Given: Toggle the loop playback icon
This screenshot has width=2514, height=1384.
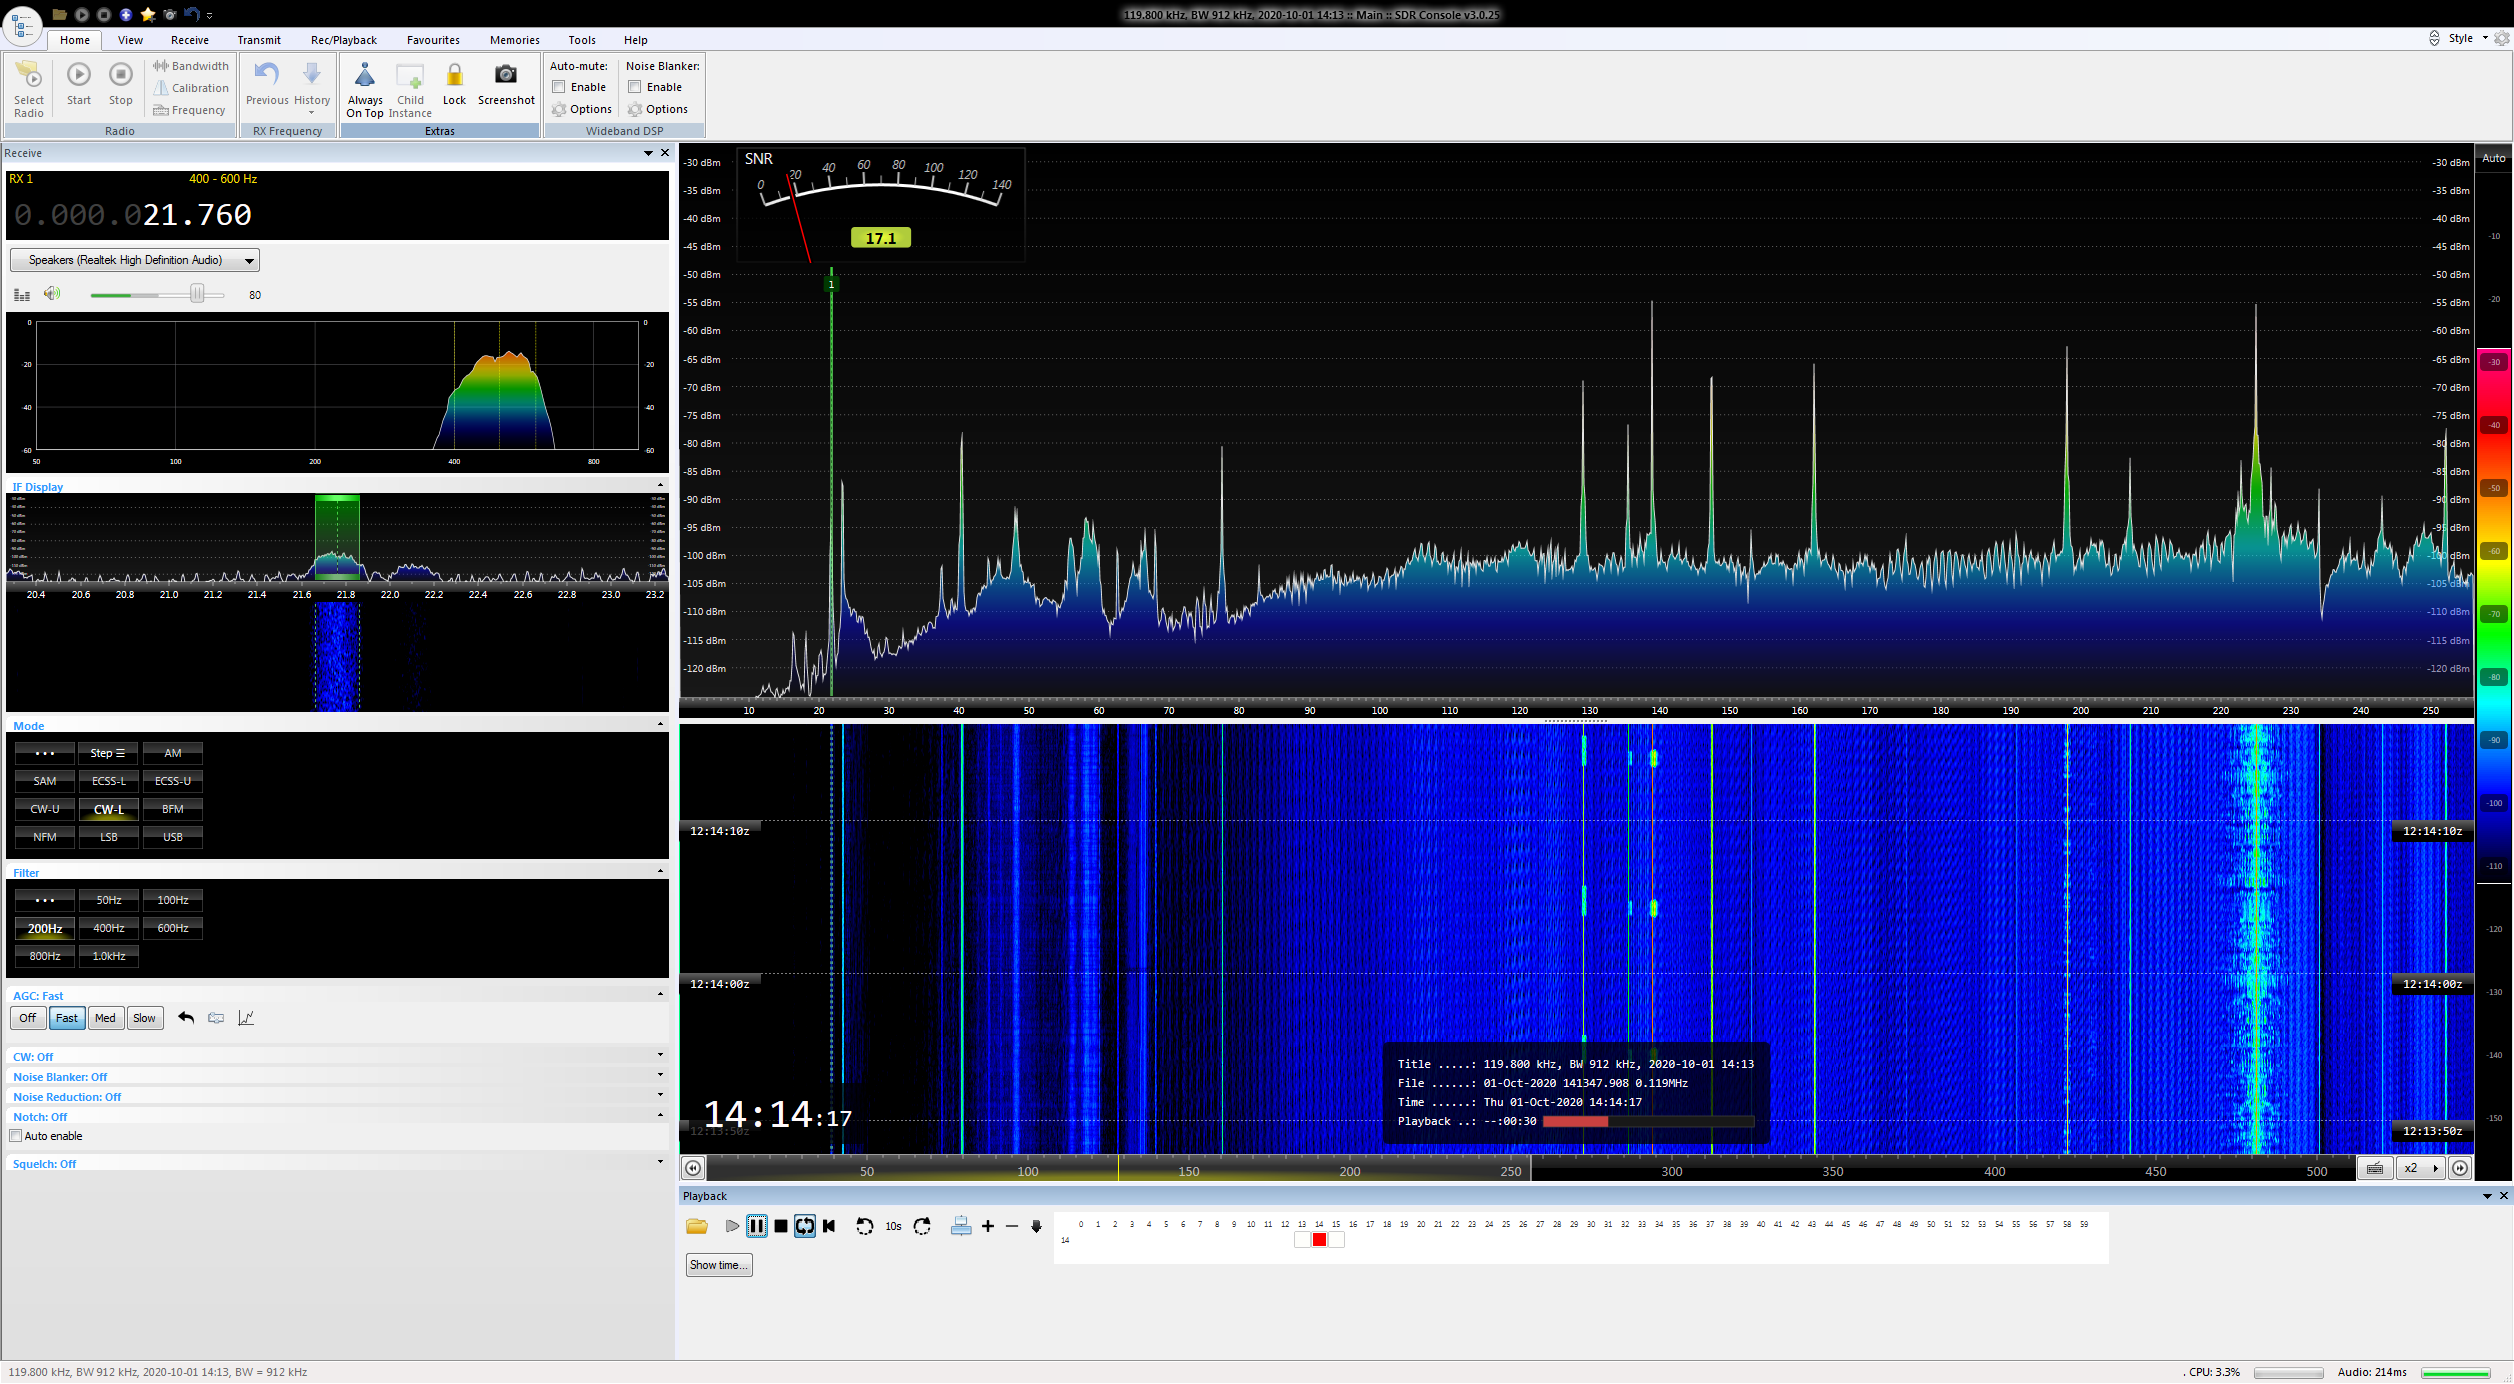Looking at the screenshot, I should tap(805, 1226).
